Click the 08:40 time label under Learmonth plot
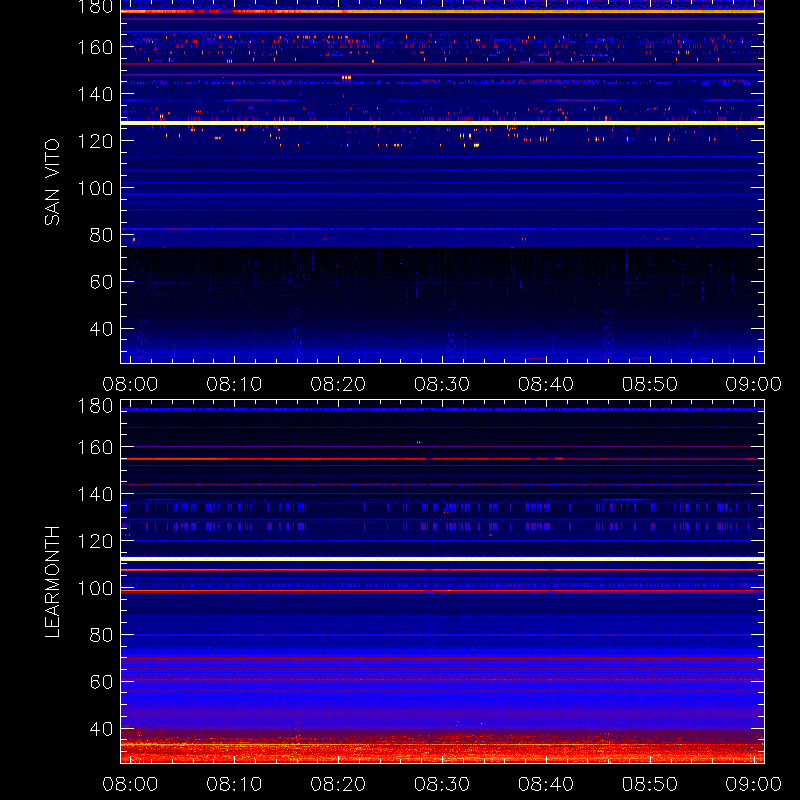Screen dimensions: 800x800 click(x=546, y=784)
